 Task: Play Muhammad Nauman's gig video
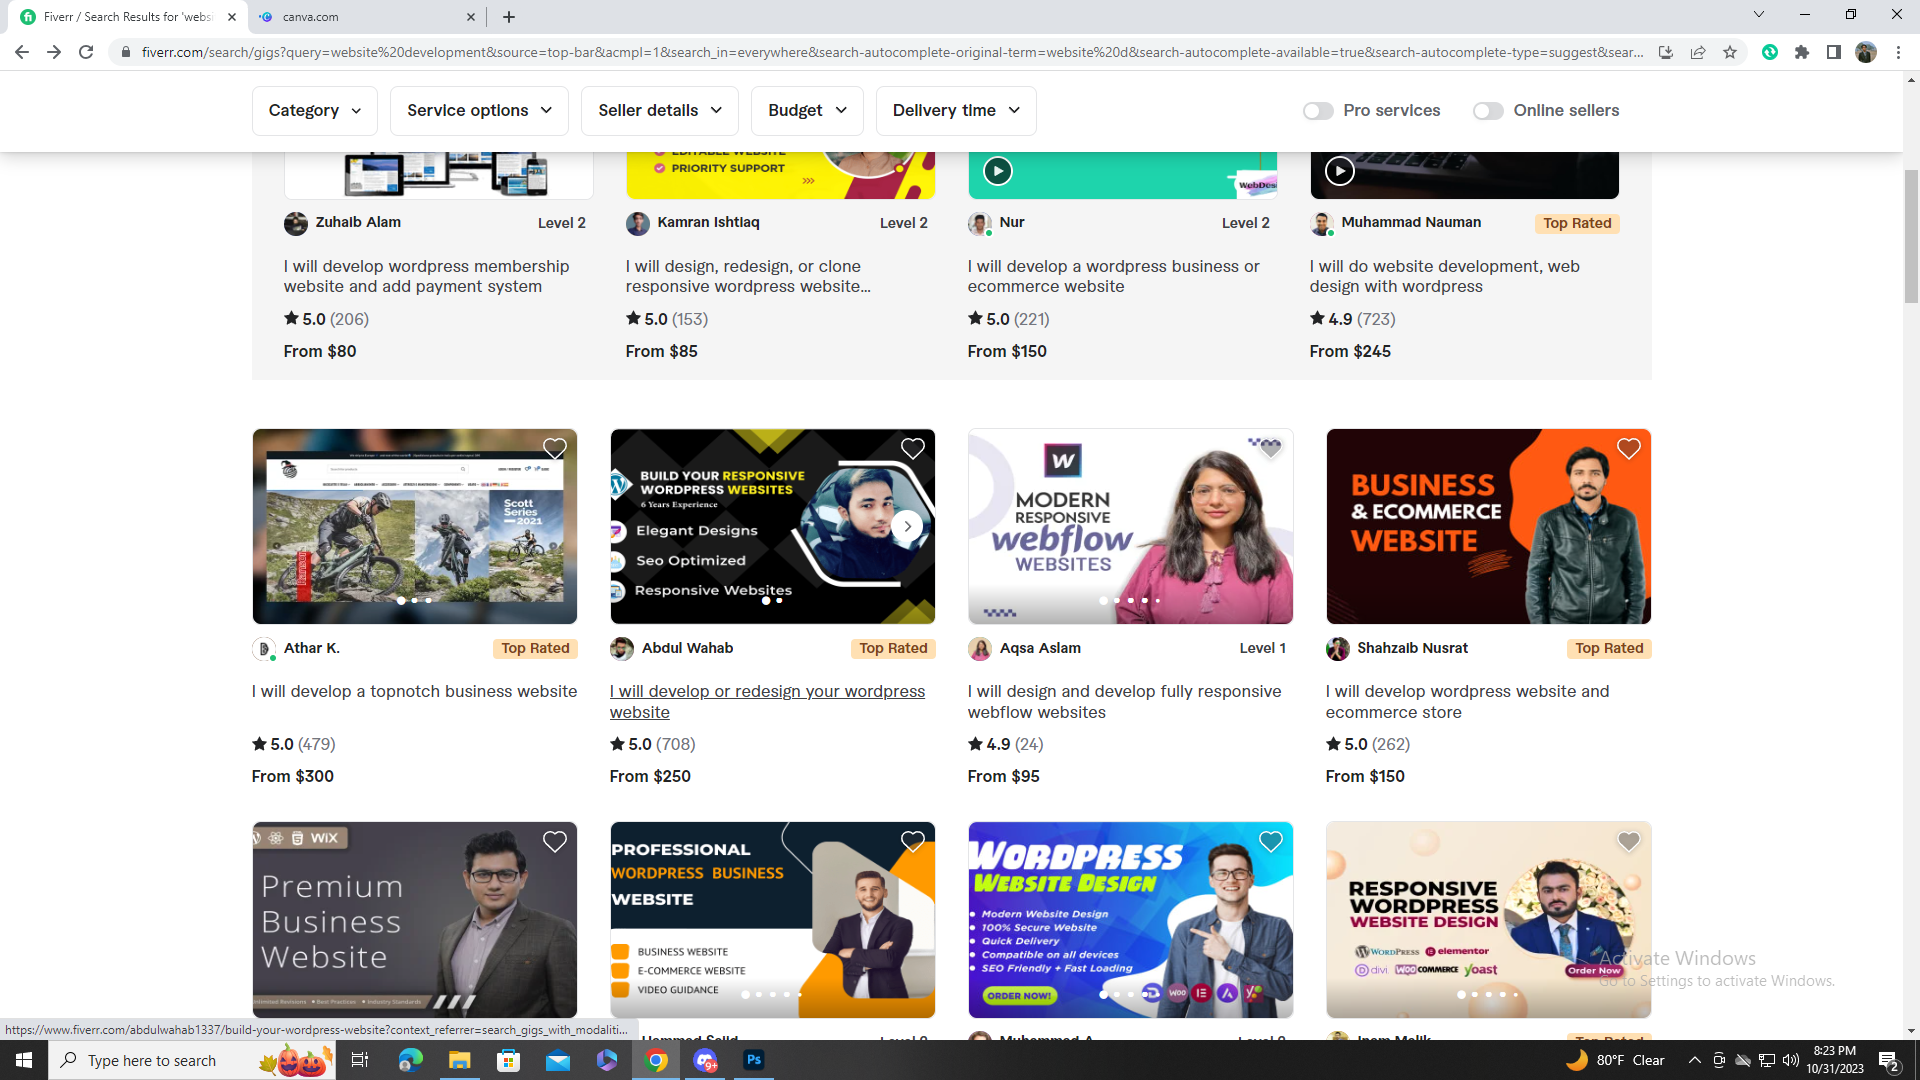(1340, 171)
